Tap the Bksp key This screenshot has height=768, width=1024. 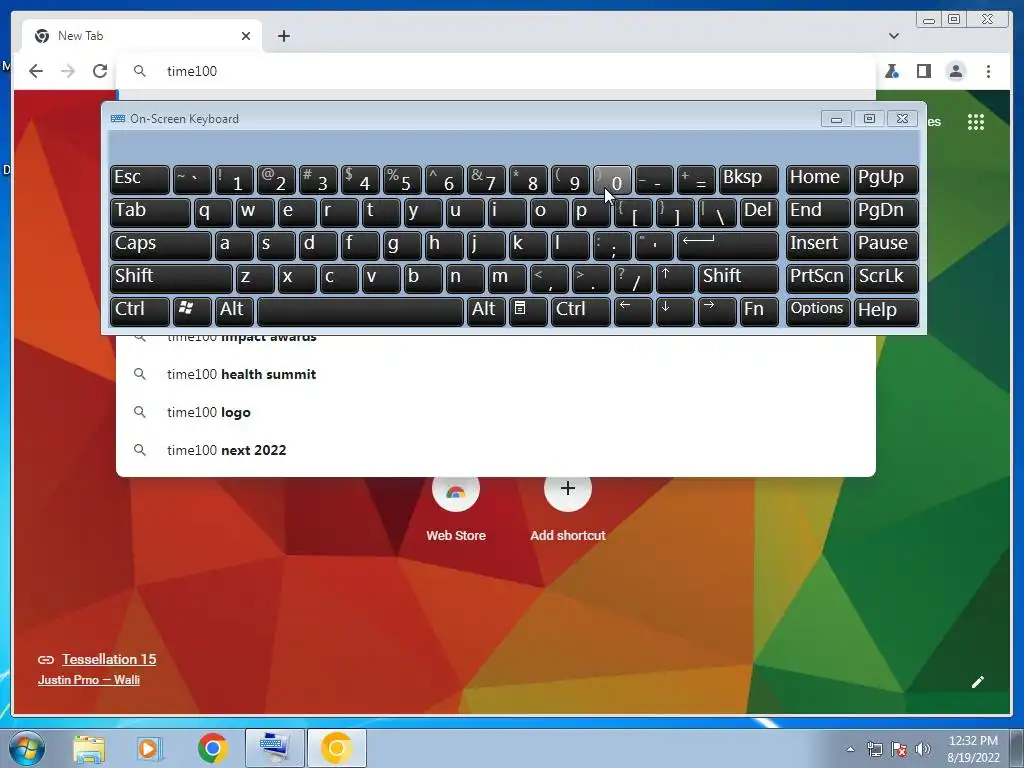click(x=748, y=180)
